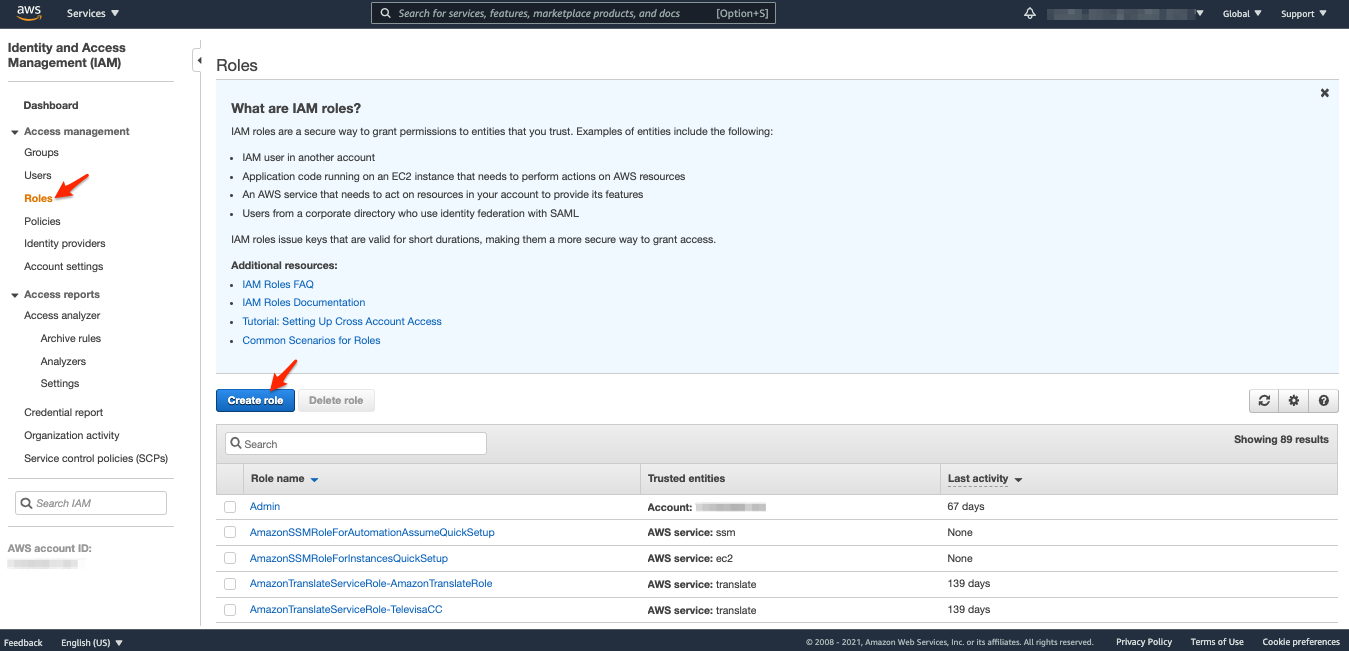Open IAM Roles Documentation link
The height and width of the screenshot is (651, 1349).
(x=304, y=303)
